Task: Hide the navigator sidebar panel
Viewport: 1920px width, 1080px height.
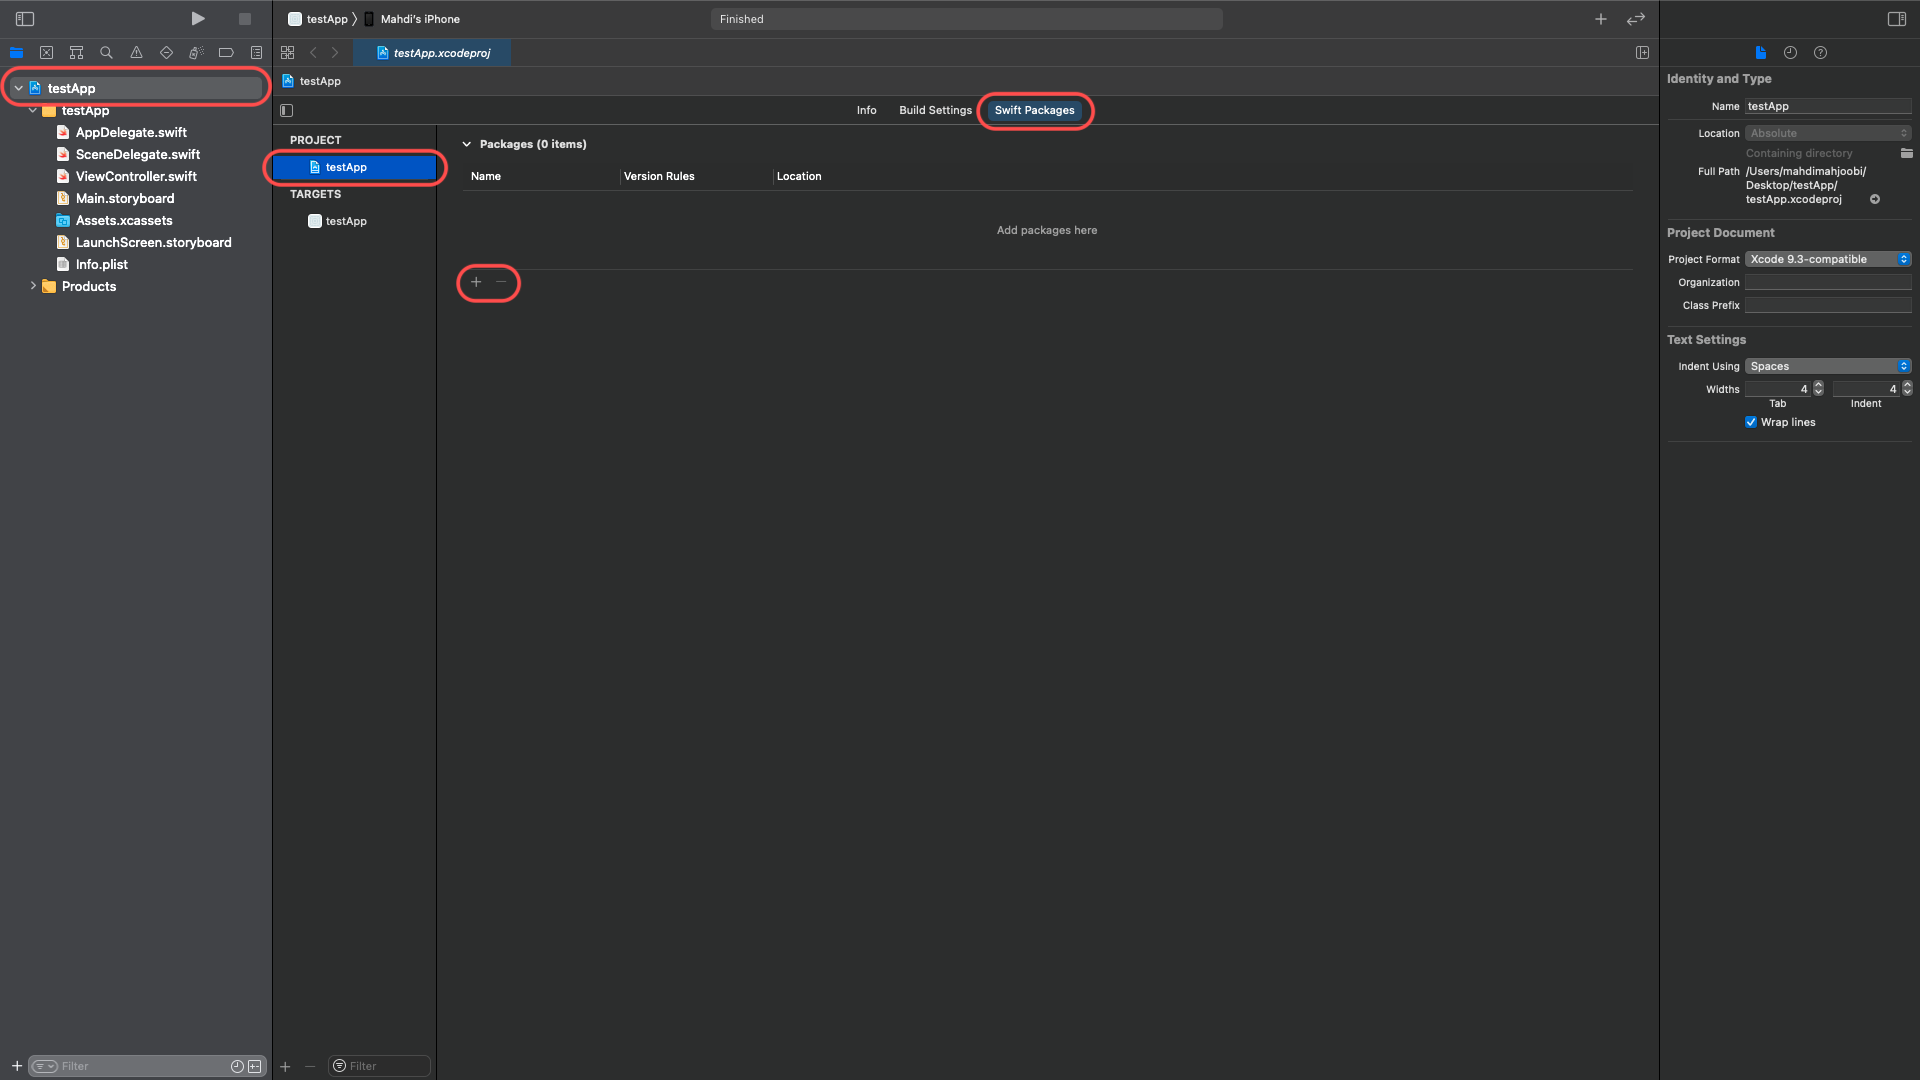Action: [x=25, y=19]
